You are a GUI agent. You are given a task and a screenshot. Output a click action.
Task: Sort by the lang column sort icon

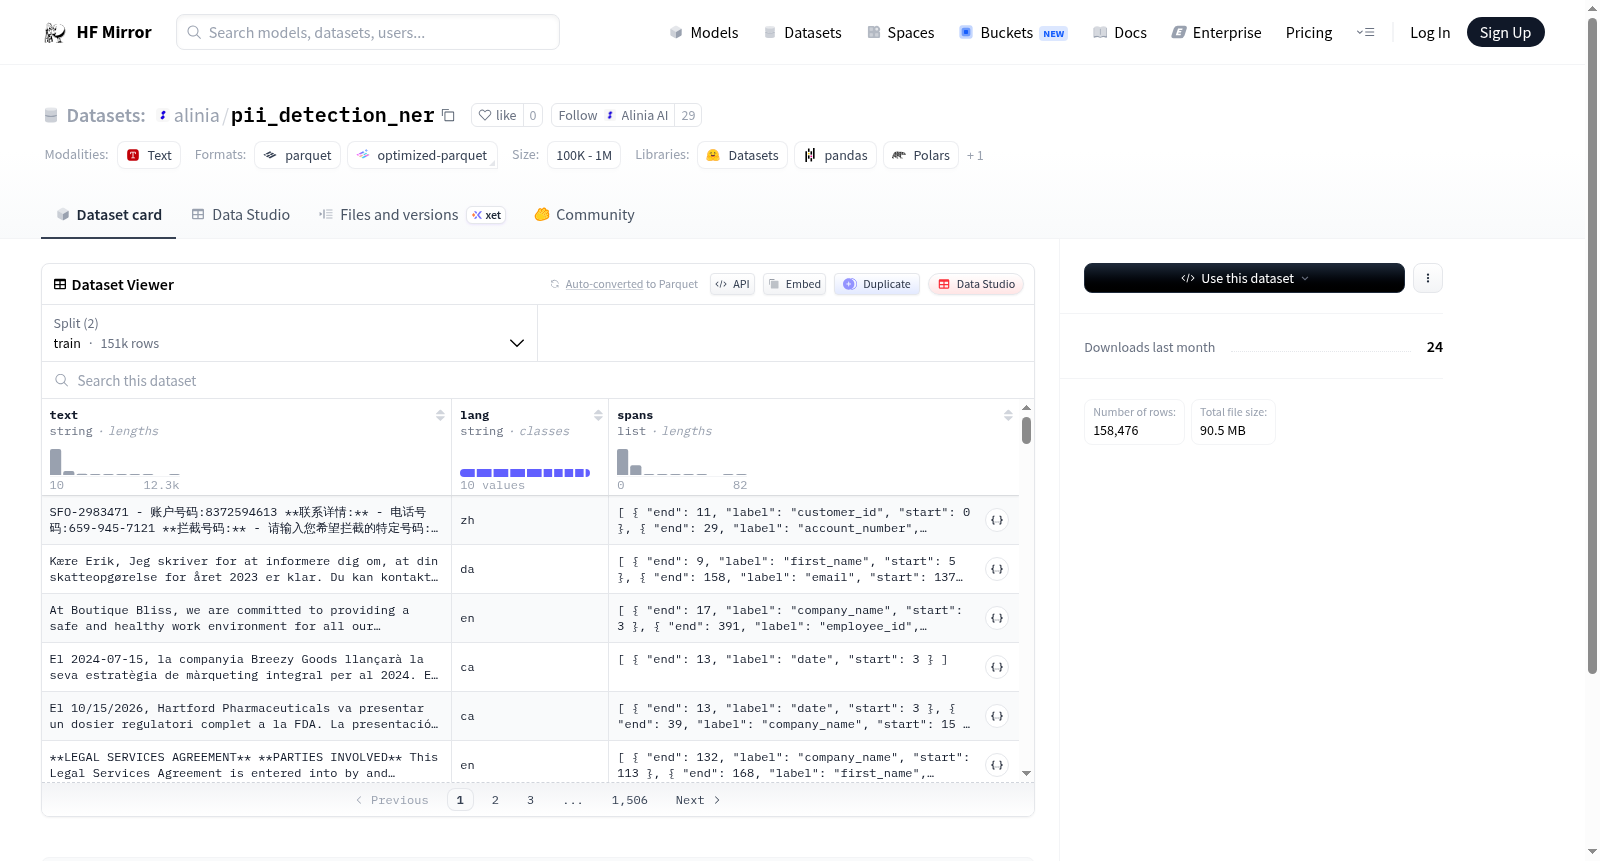tap(598, 415)
